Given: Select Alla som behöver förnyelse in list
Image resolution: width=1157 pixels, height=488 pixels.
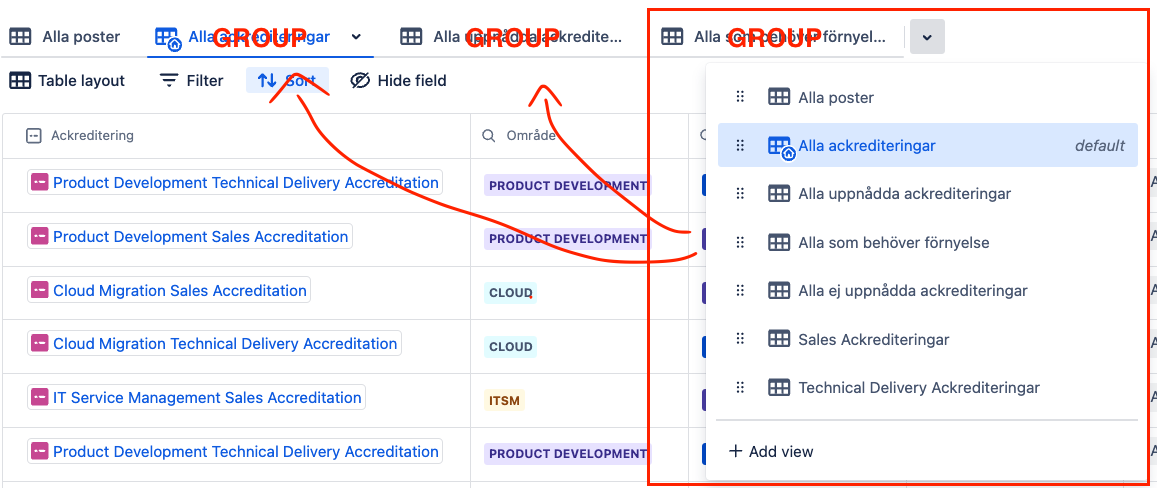Looking at the screenshot, I should pos(928,242).
